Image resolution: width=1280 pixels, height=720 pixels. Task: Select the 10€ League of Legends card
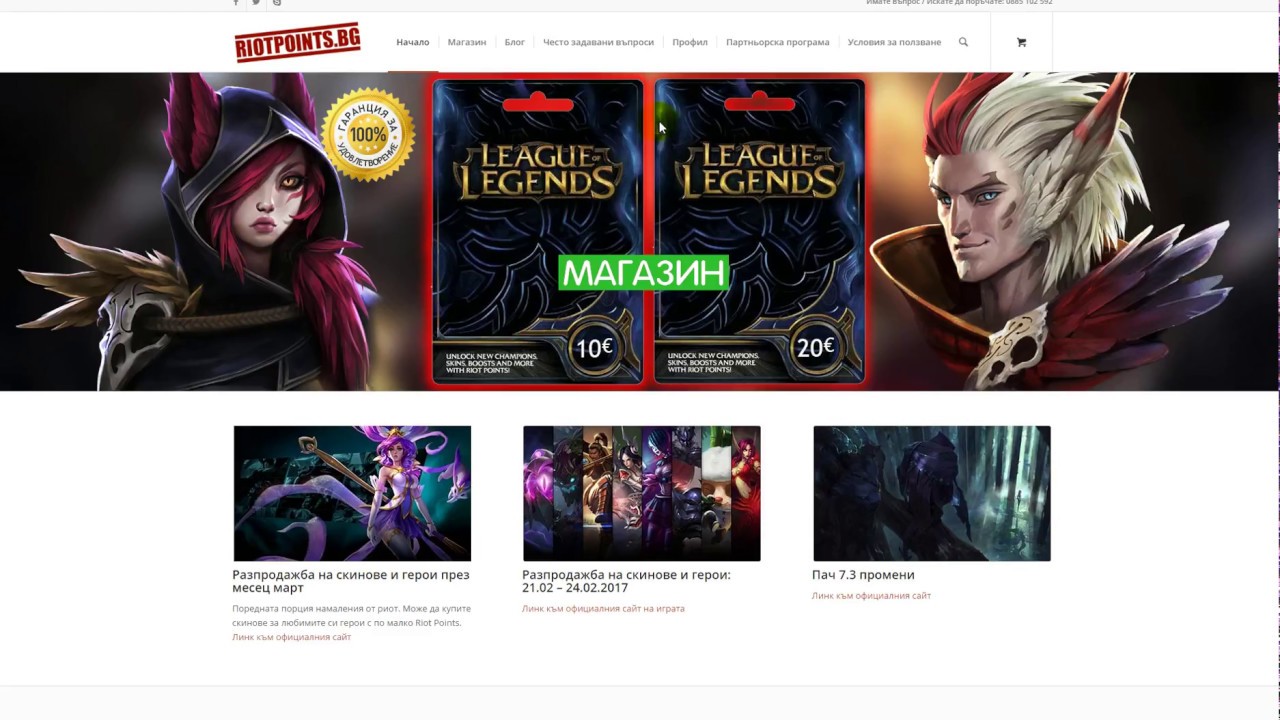click(x=538, y=232)
